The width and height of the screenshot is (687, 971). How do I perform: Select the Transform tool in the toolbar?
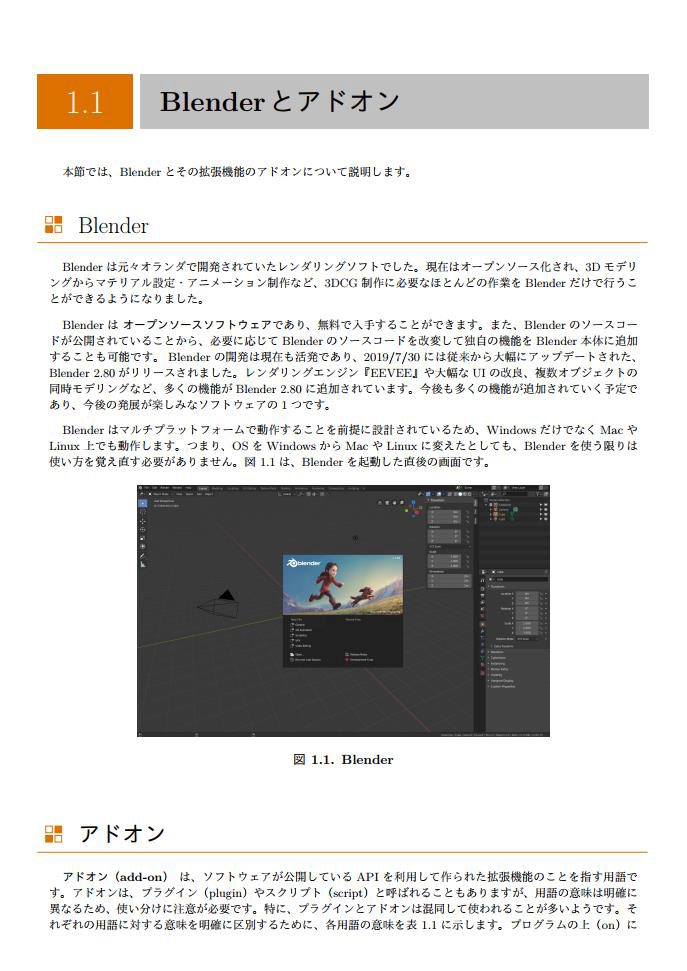click(x=142, y=546)
